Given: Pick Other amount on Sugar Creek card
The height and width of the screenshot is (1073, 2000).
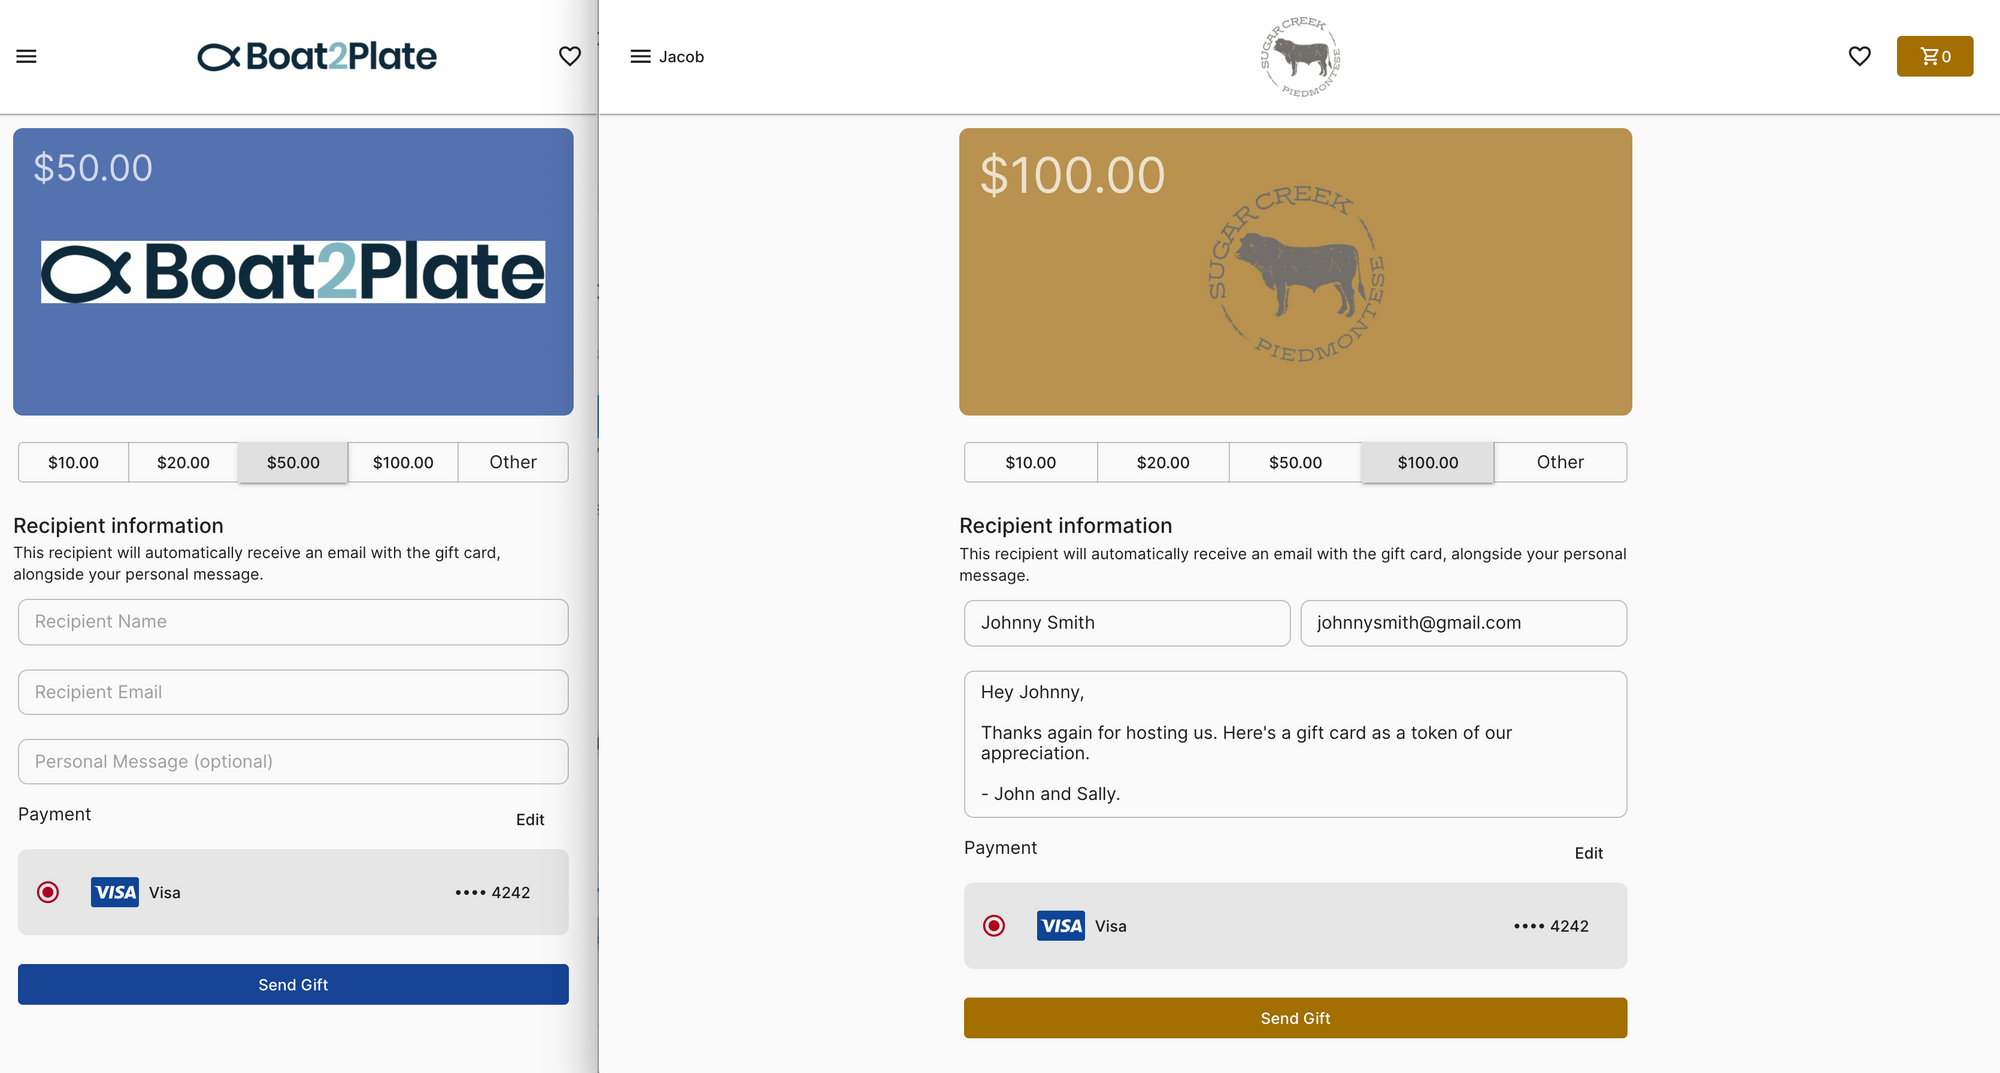Looking at the screenshot, I should [x=1561, y=463].
